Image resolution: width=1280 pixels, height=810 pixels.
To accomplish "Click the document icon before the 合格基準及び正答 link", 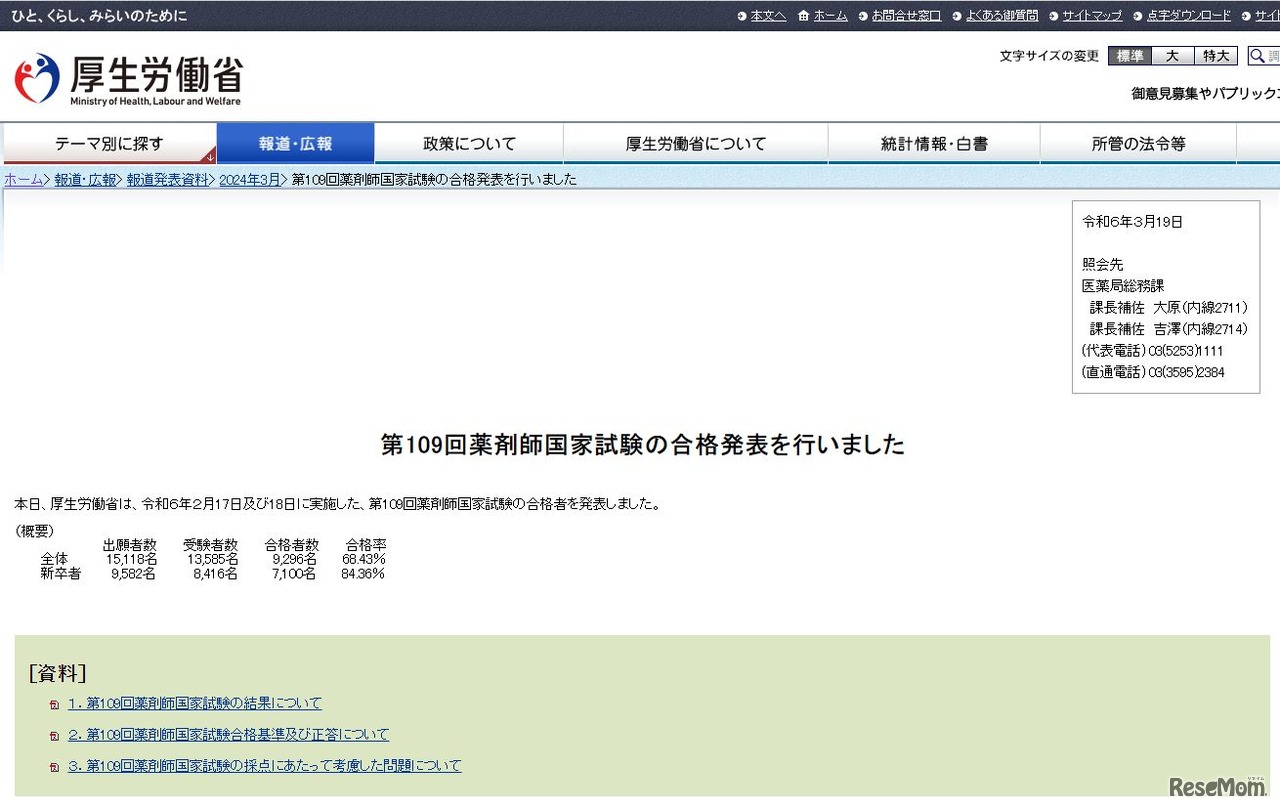I will click(x=55, y=735).
